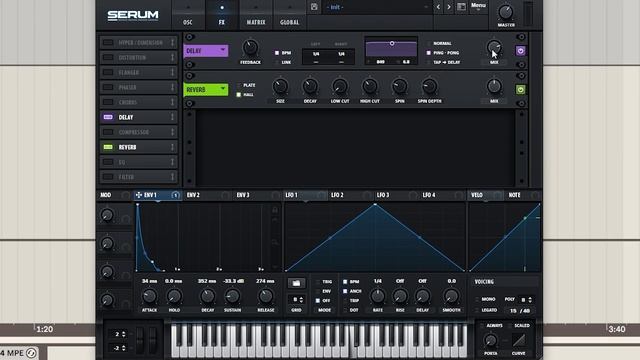Grab the Reverb reorder handle in list
This screenshot has height=360, width=640.
172,147
